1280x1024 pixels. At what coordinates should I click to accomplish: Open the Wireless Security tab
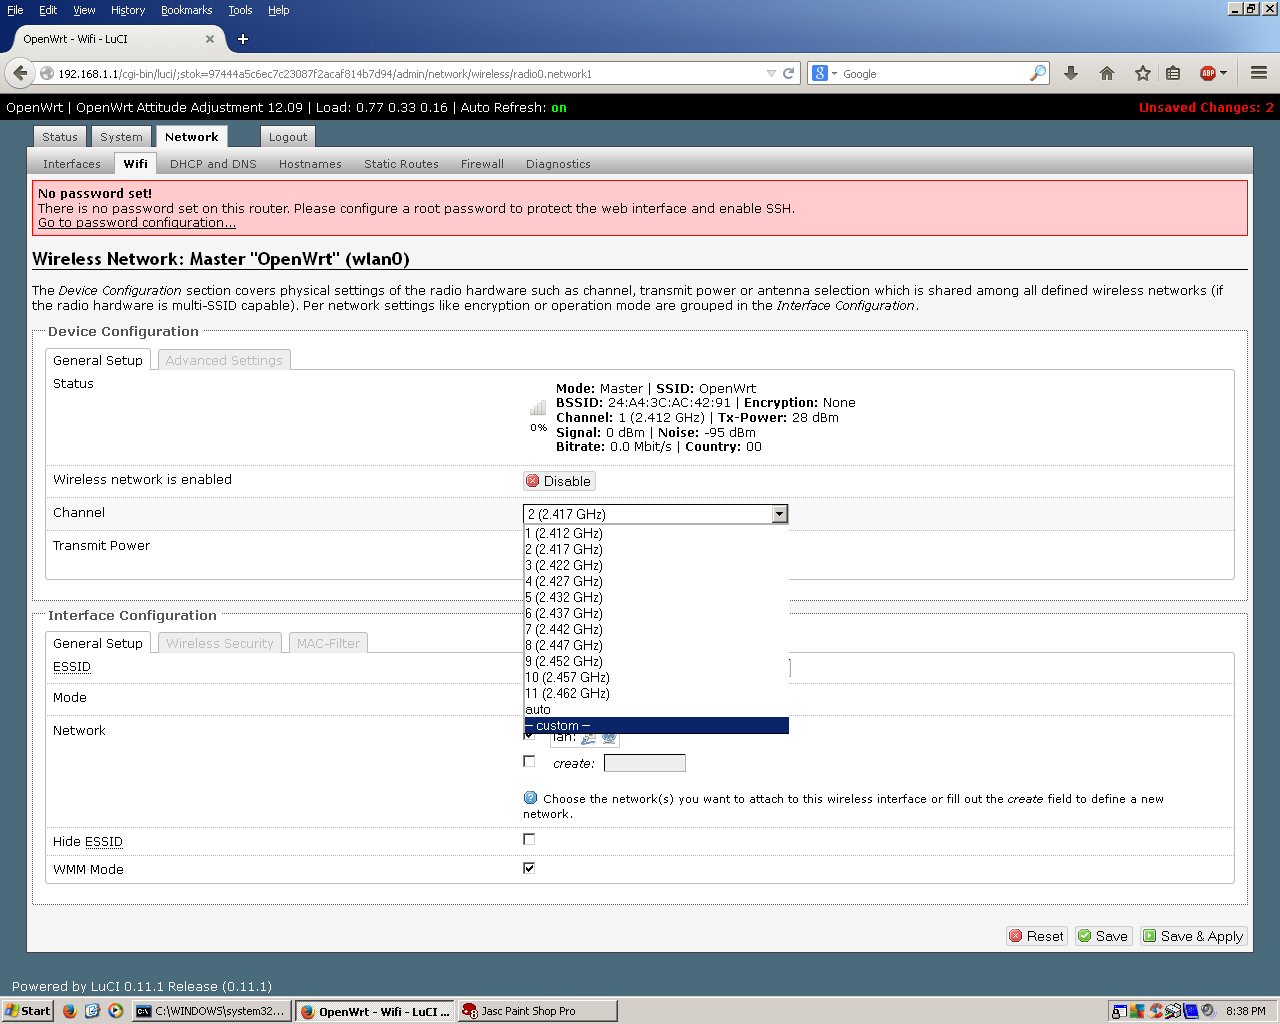coord(220,643)
